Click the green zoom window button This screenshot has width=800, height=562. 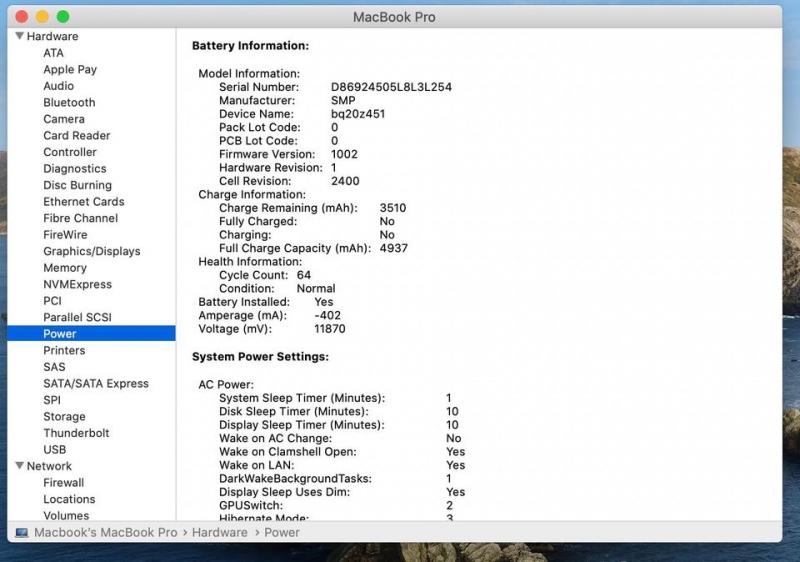click(63, 17)
